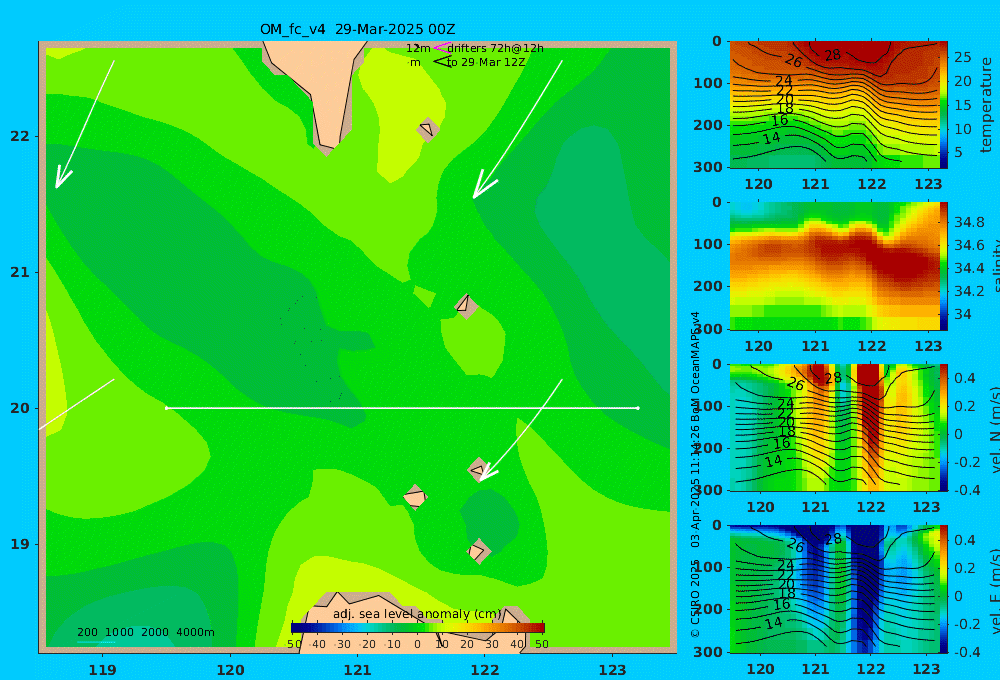This screenshot has height=680, width=1000.
Task: Click the 'adj. sea level anomaly (cm)' label
Action: pyautogui.click(x=417, y=614)
